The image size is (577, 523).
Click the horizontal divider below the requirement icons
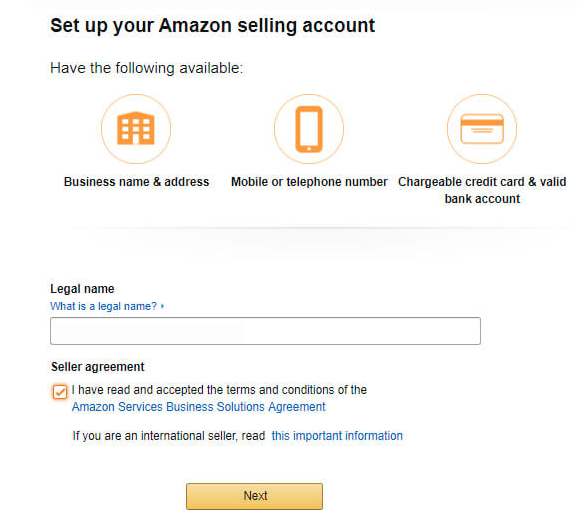click(x=320, y=229)
